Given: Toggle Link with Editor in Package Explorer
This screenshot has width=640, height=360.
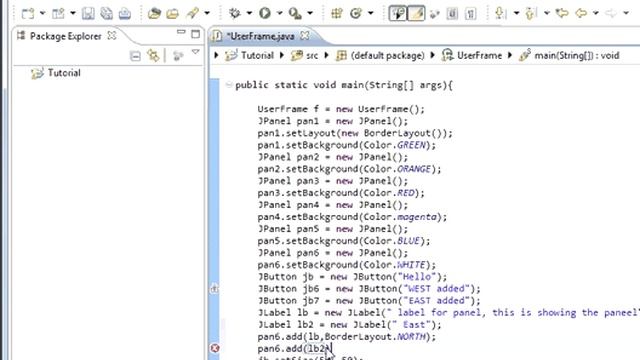Looking at the screenshot, I should [153, 56].
